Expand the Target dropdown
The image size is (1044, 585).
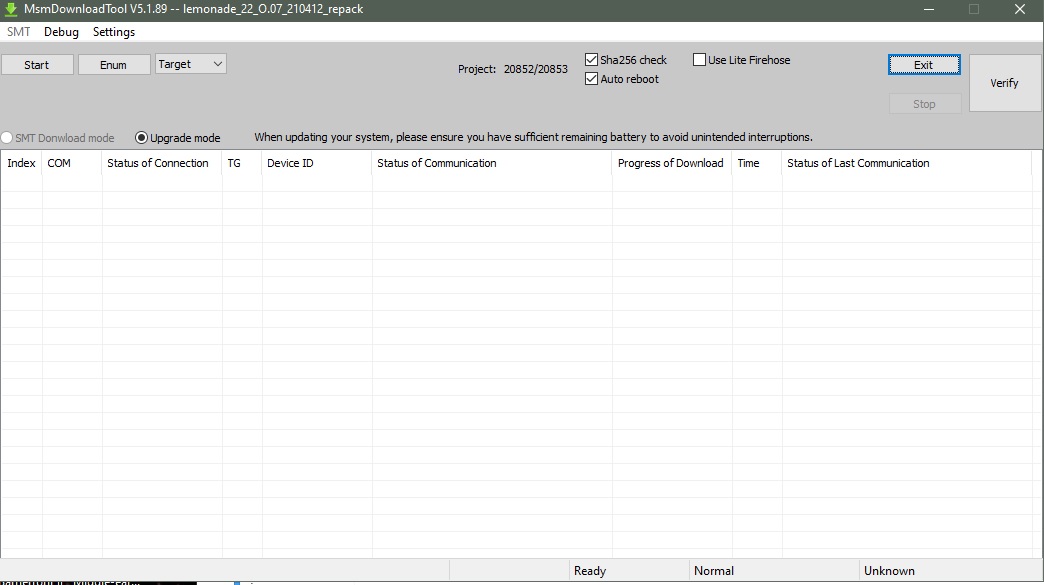(x=191, y=64)
